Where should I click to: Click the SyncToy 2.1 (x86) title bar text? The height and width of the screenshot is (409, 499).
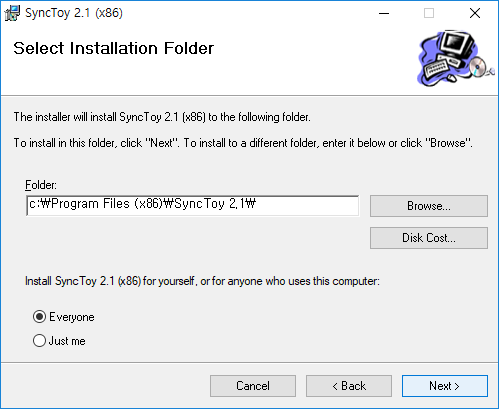(x=74, y=13)
